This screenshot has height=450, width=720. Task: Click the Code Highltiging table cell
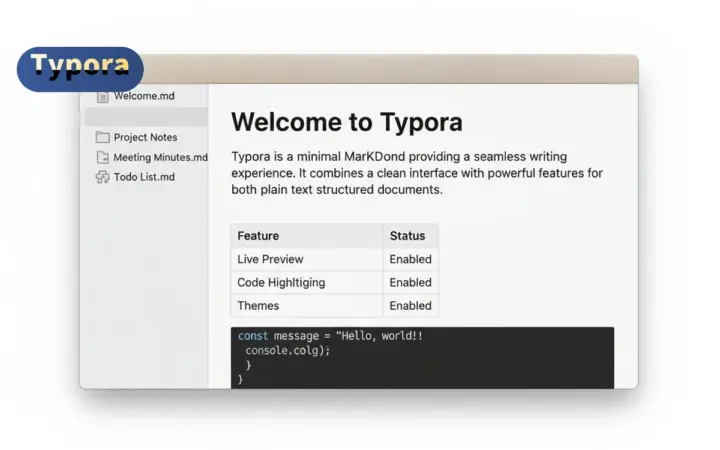point(307,283)
